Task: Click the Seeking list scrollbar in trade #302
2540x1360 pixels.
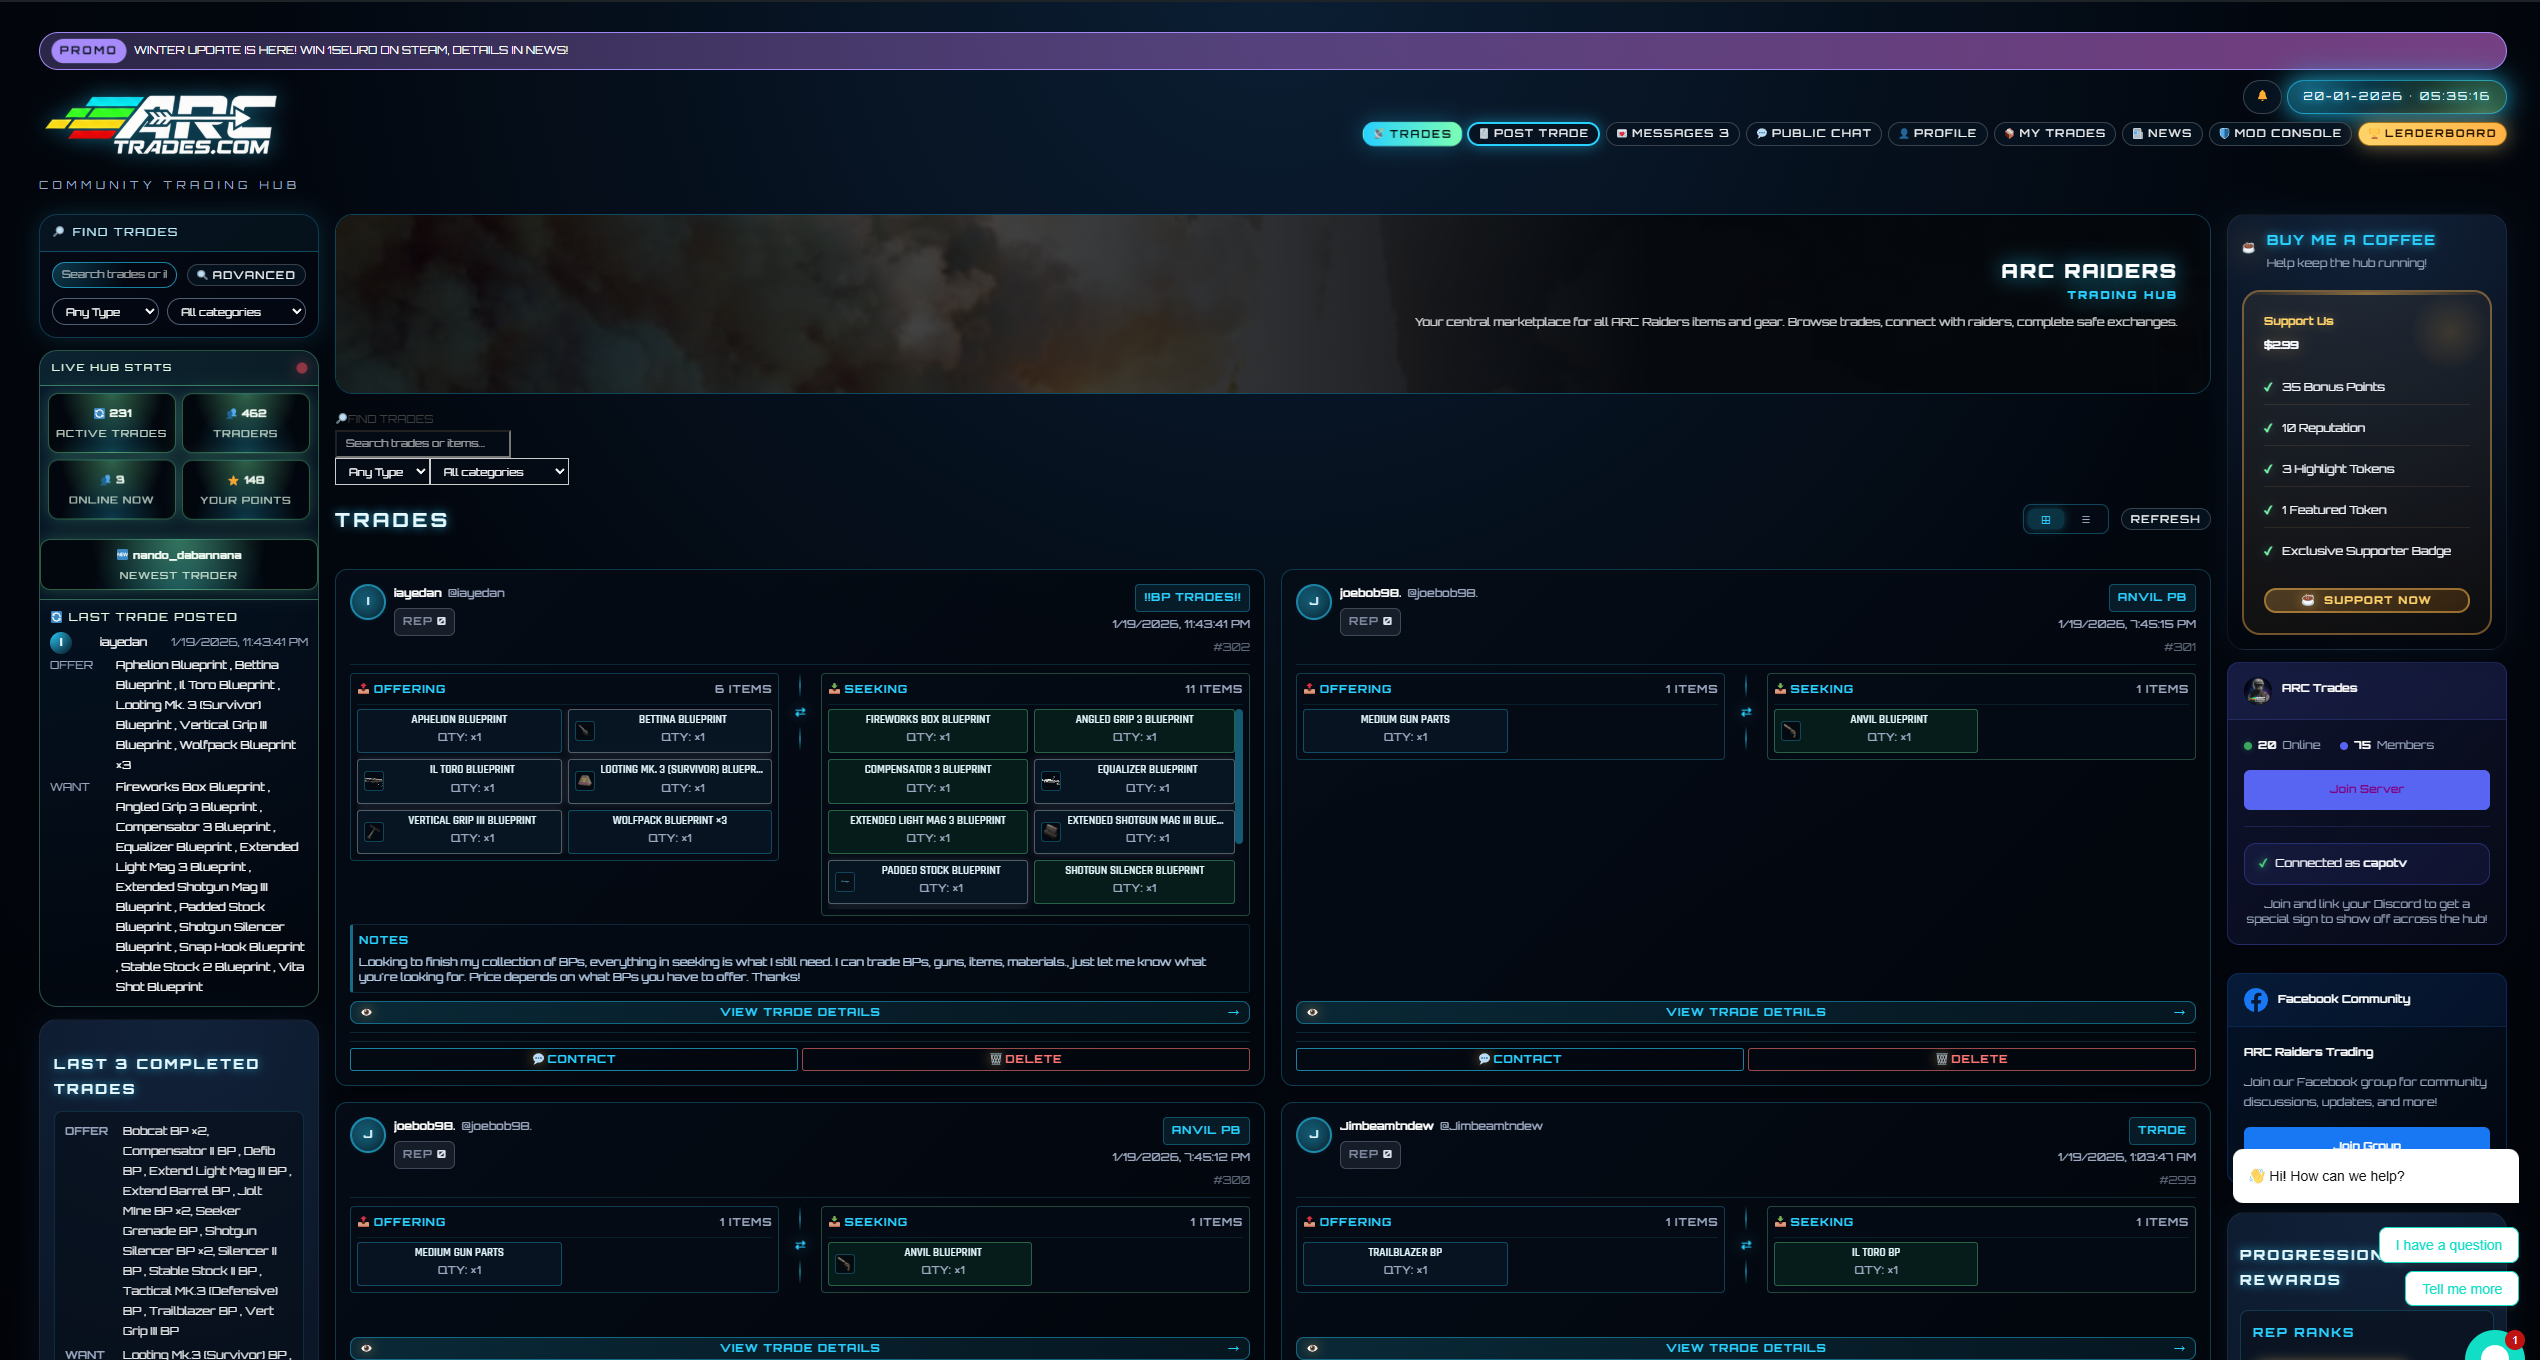Action: coord(1239,775)
